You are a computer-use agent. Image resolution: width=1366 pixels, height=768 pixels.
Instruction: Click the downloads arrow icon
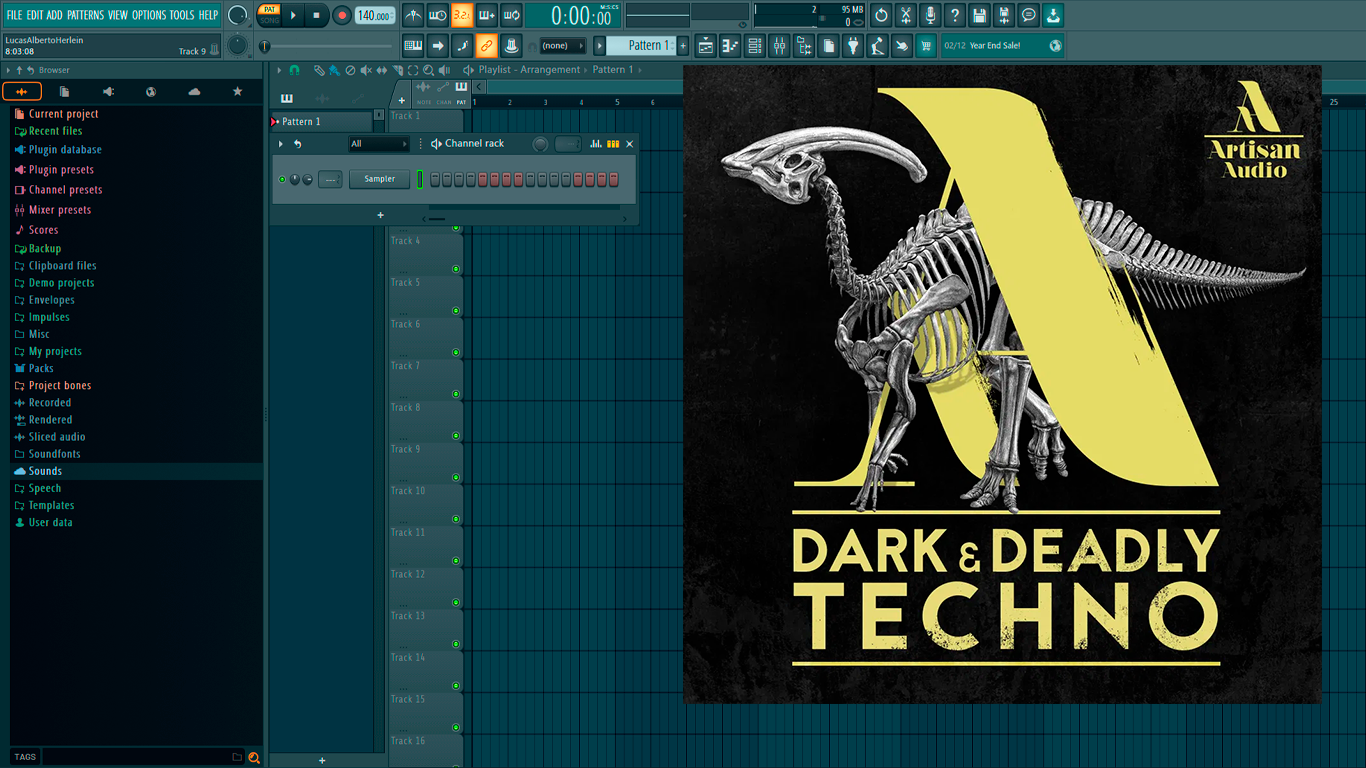pos(1054,15)
